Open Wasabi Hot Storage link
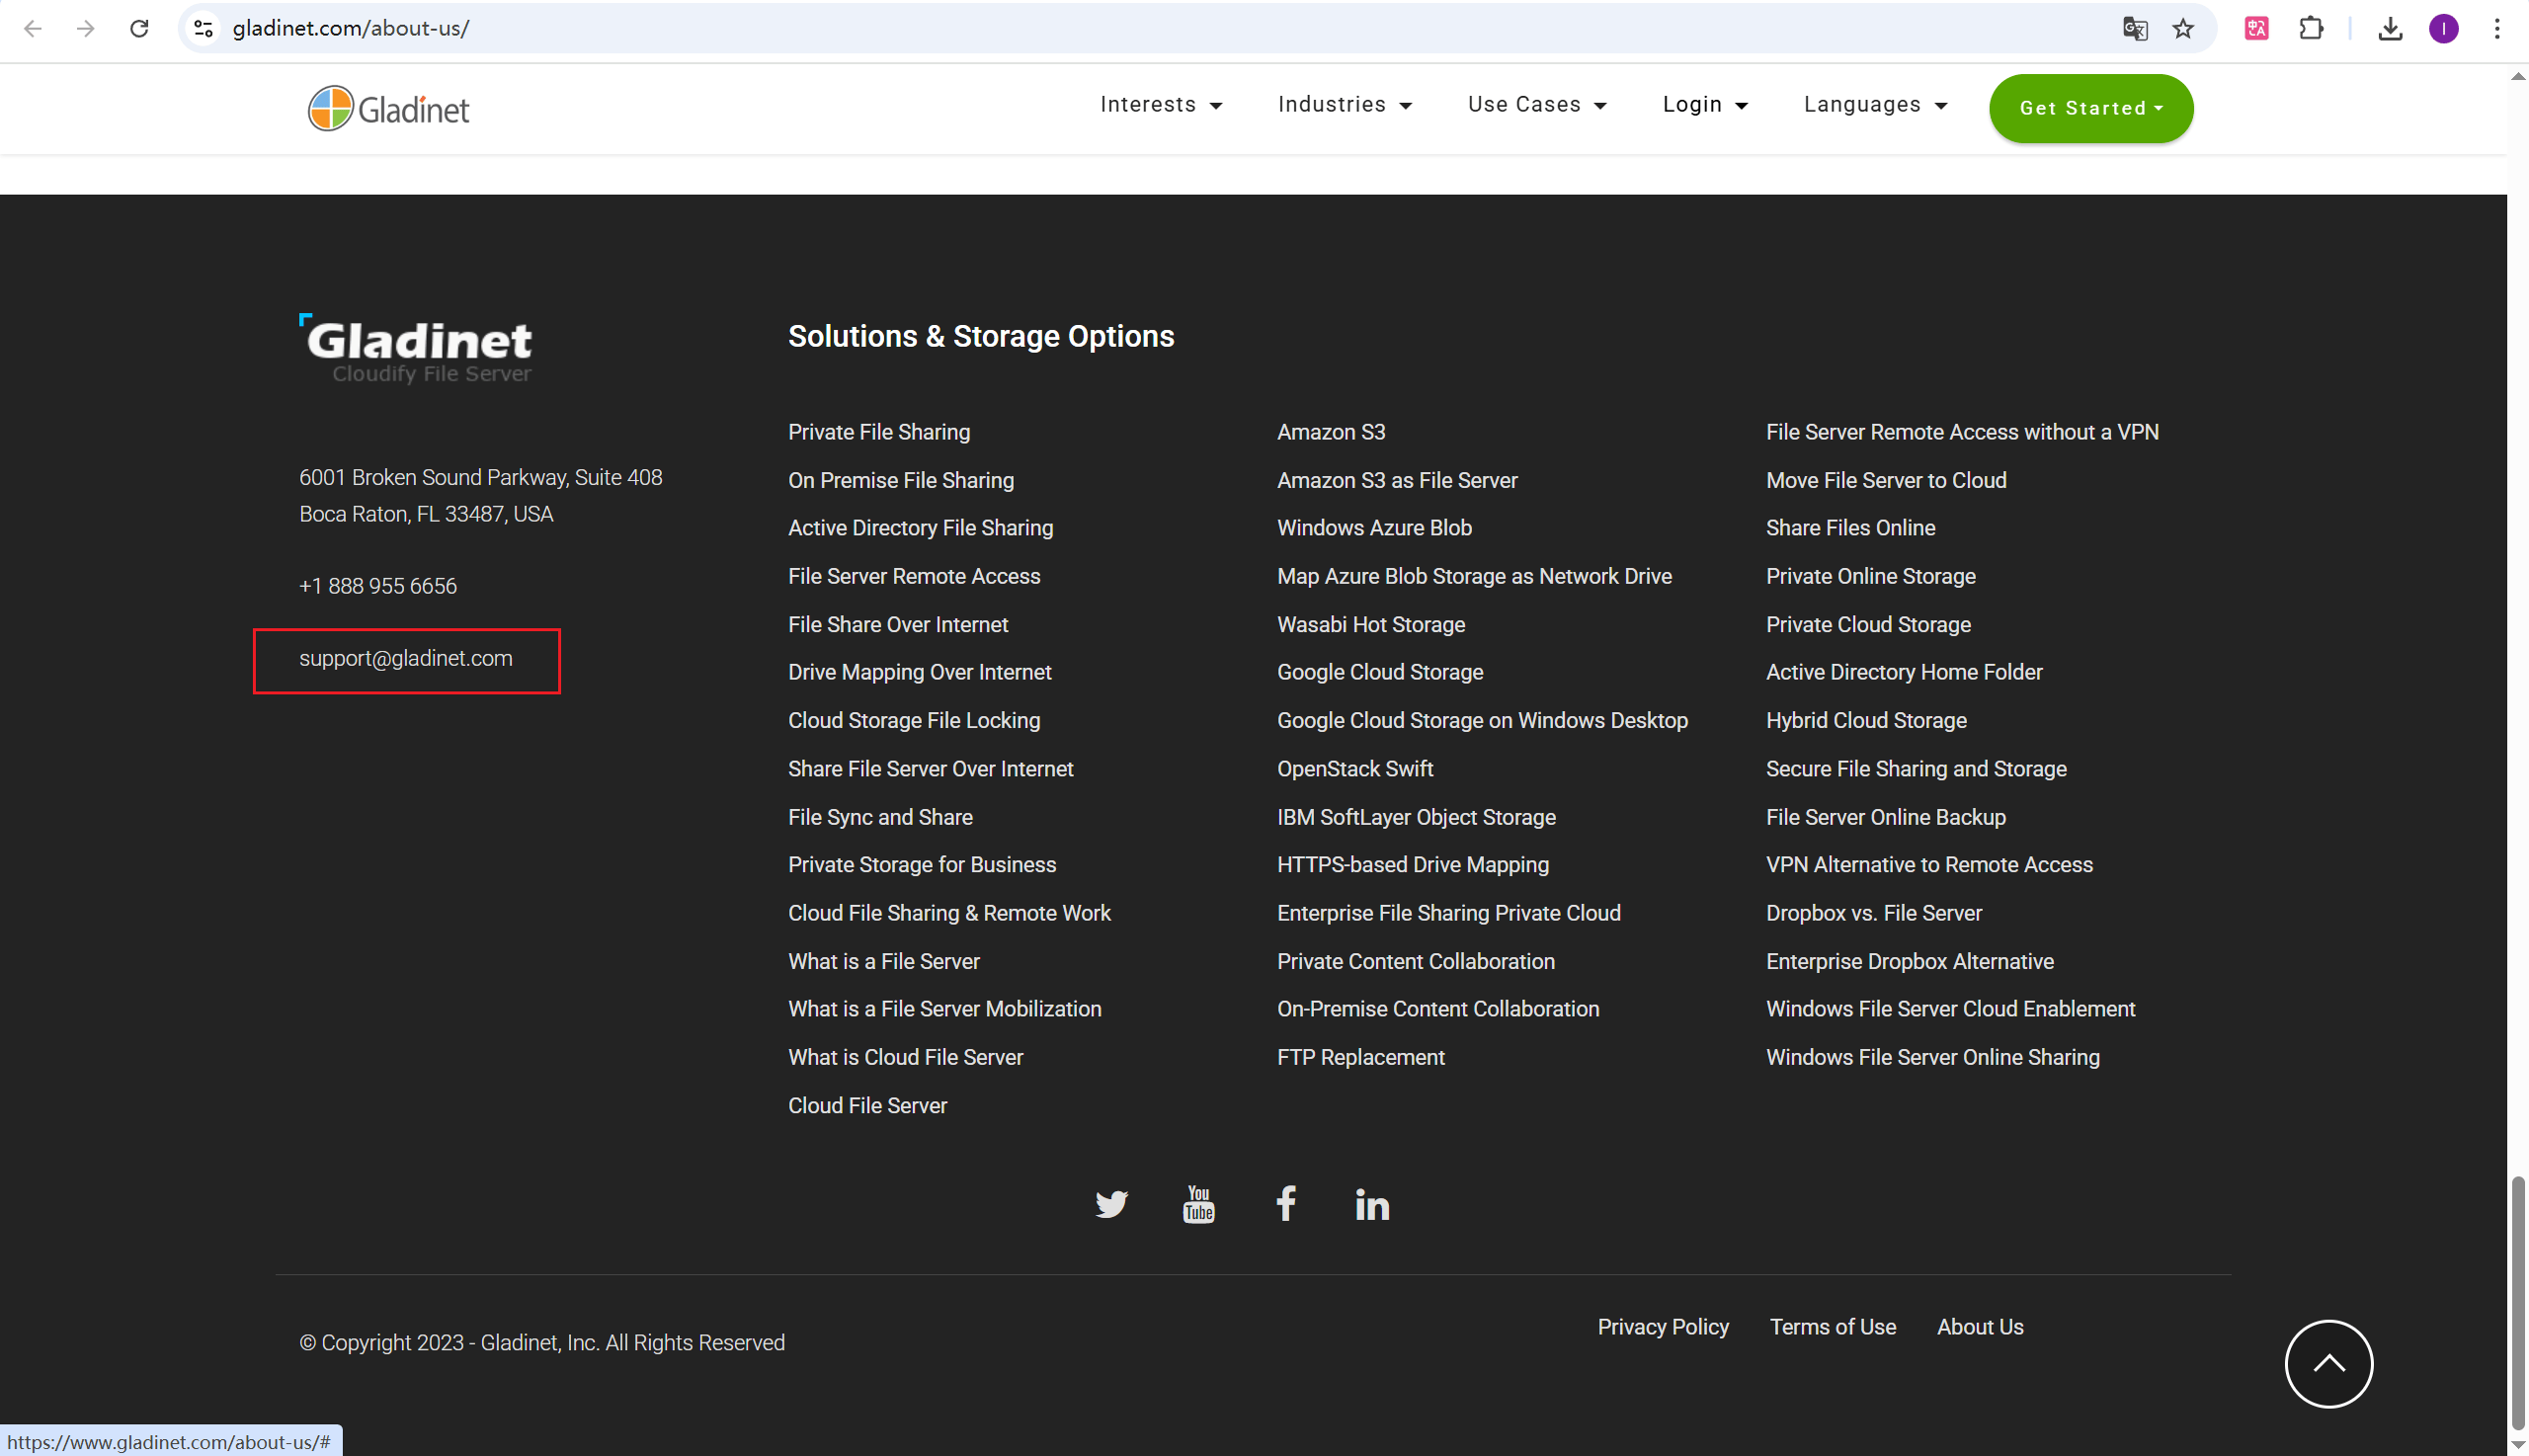 click(1371, 624)
